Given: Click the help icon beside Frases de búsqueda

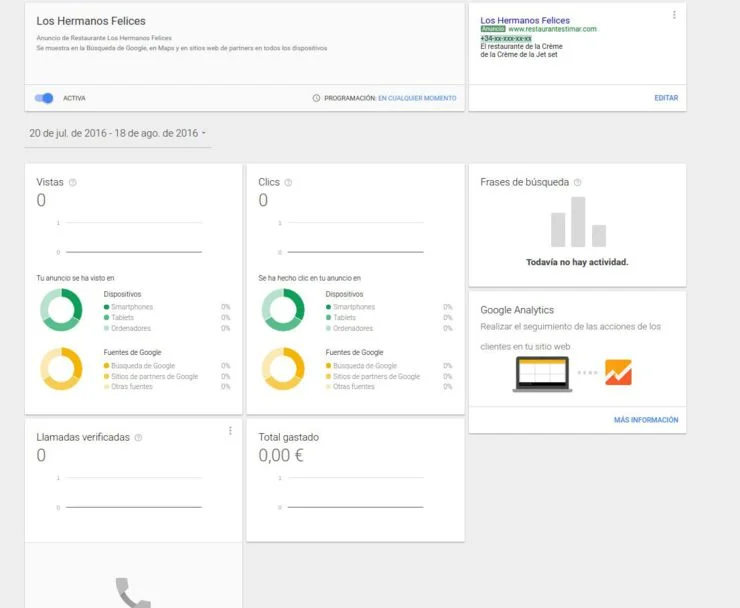Looking at the screenshot, I should point(577,182).
